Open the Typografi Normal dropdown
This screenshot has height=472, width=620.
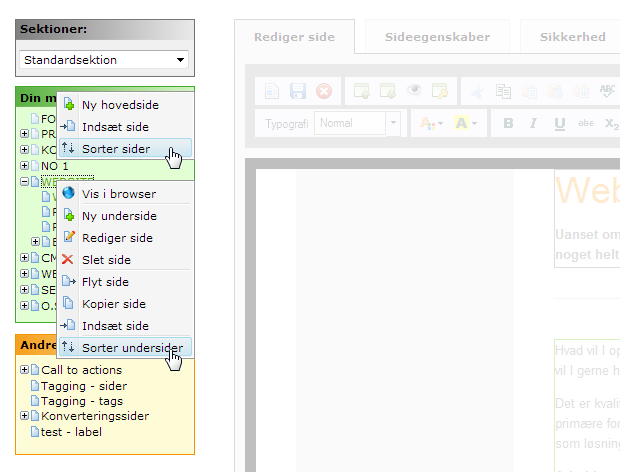358,124
